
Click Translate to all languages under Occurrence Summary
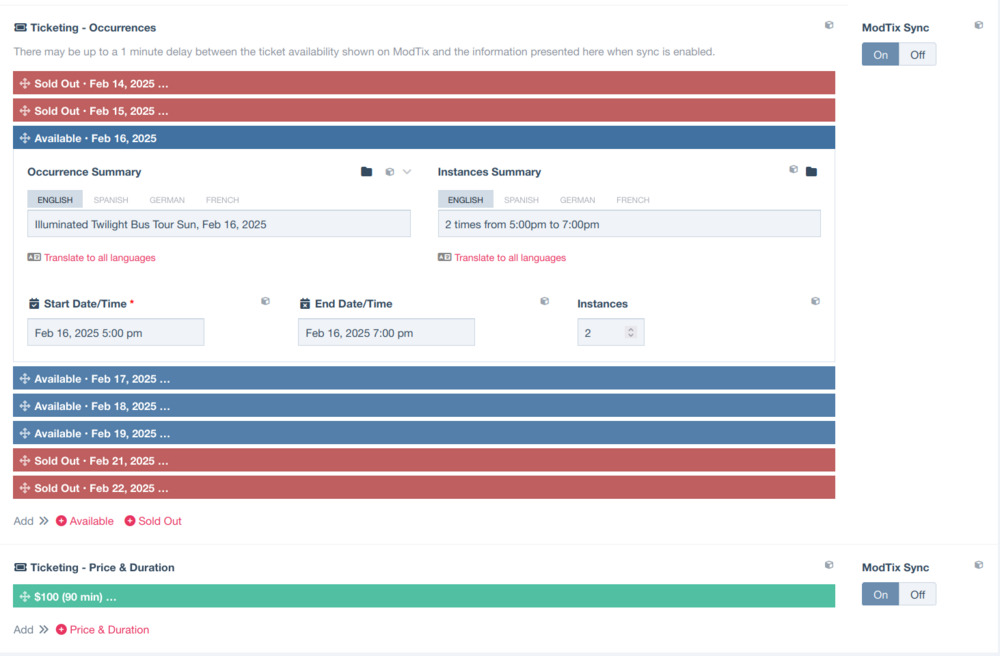[98, 258]
